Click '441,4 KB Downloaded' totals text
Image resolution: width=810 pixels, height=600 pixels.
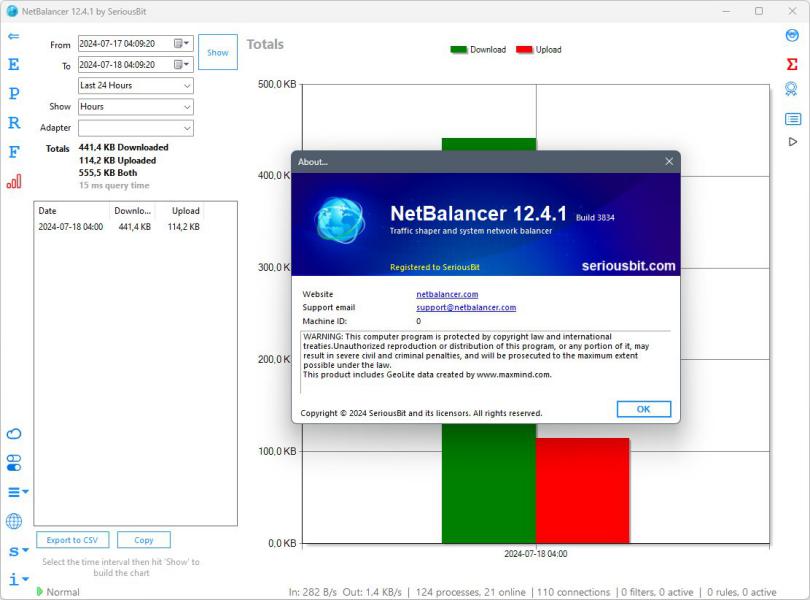(x=123, y=147)
